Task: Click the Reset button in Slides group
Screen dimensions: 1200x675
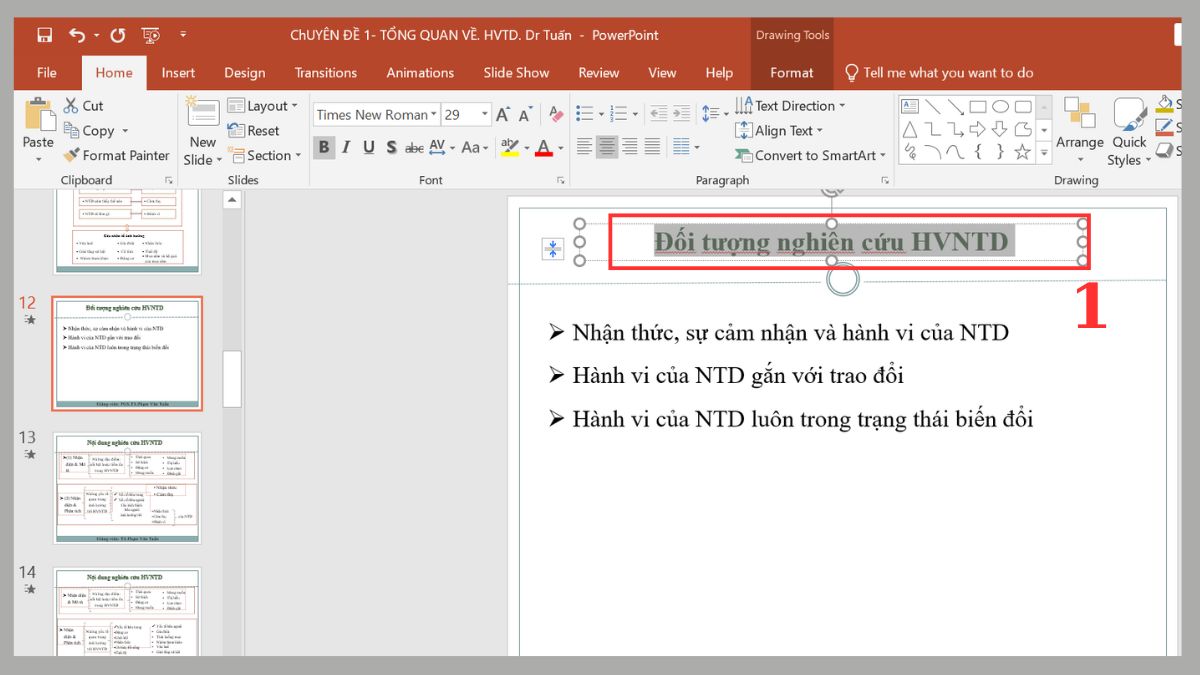Action: coord(258,130)
